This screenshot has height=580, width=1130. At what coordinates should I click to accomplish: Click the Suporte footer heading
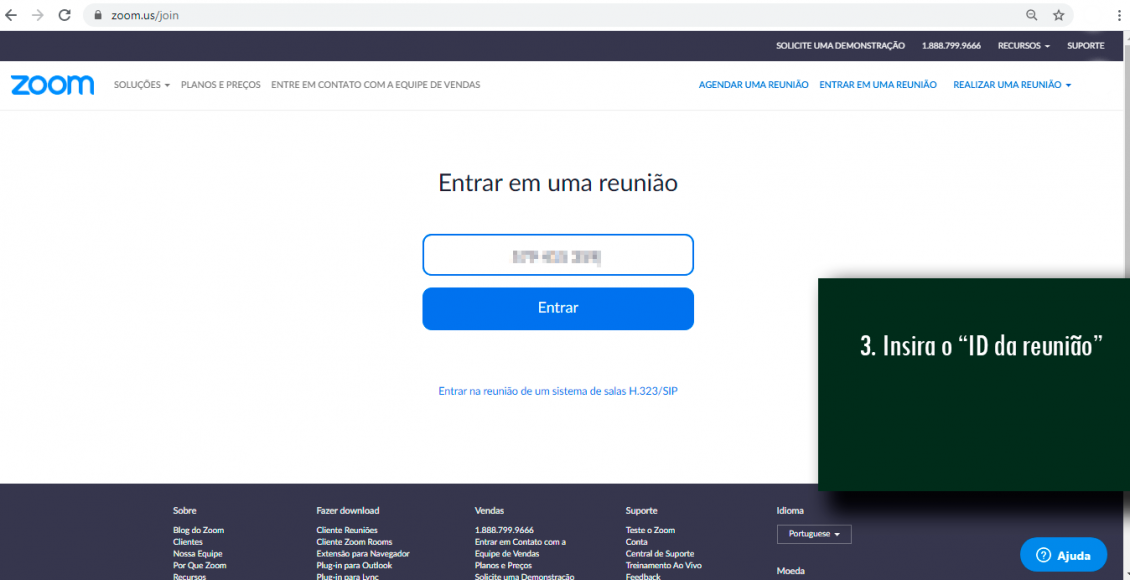tap(641, 510)
